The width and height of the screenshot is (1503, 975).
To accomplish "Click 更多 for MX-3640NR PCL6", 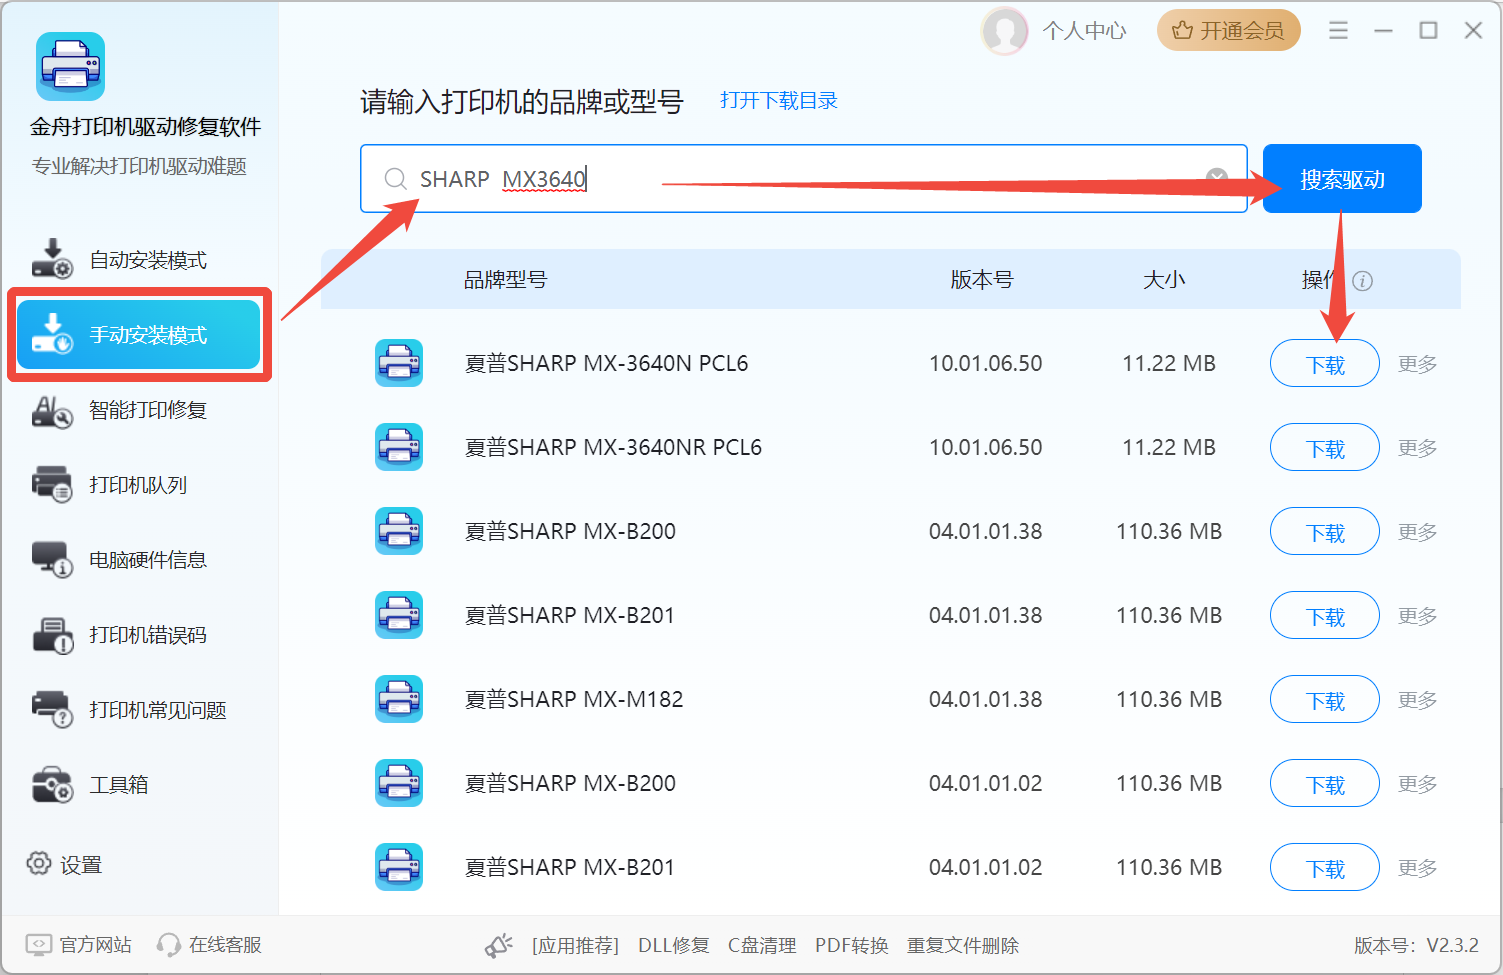I will coord(1418,448).
